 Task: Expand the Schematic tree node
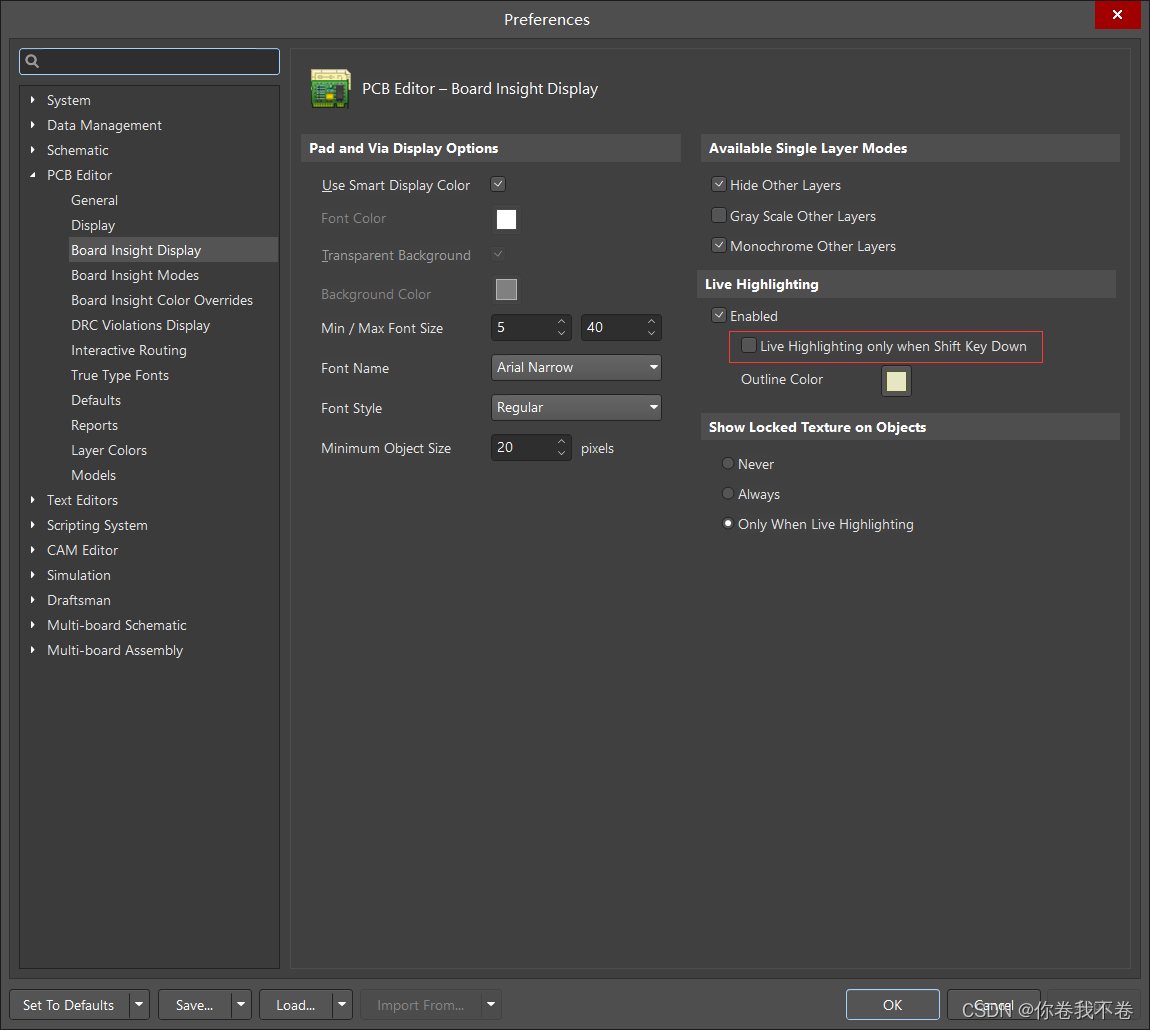(x=33, y=150)
